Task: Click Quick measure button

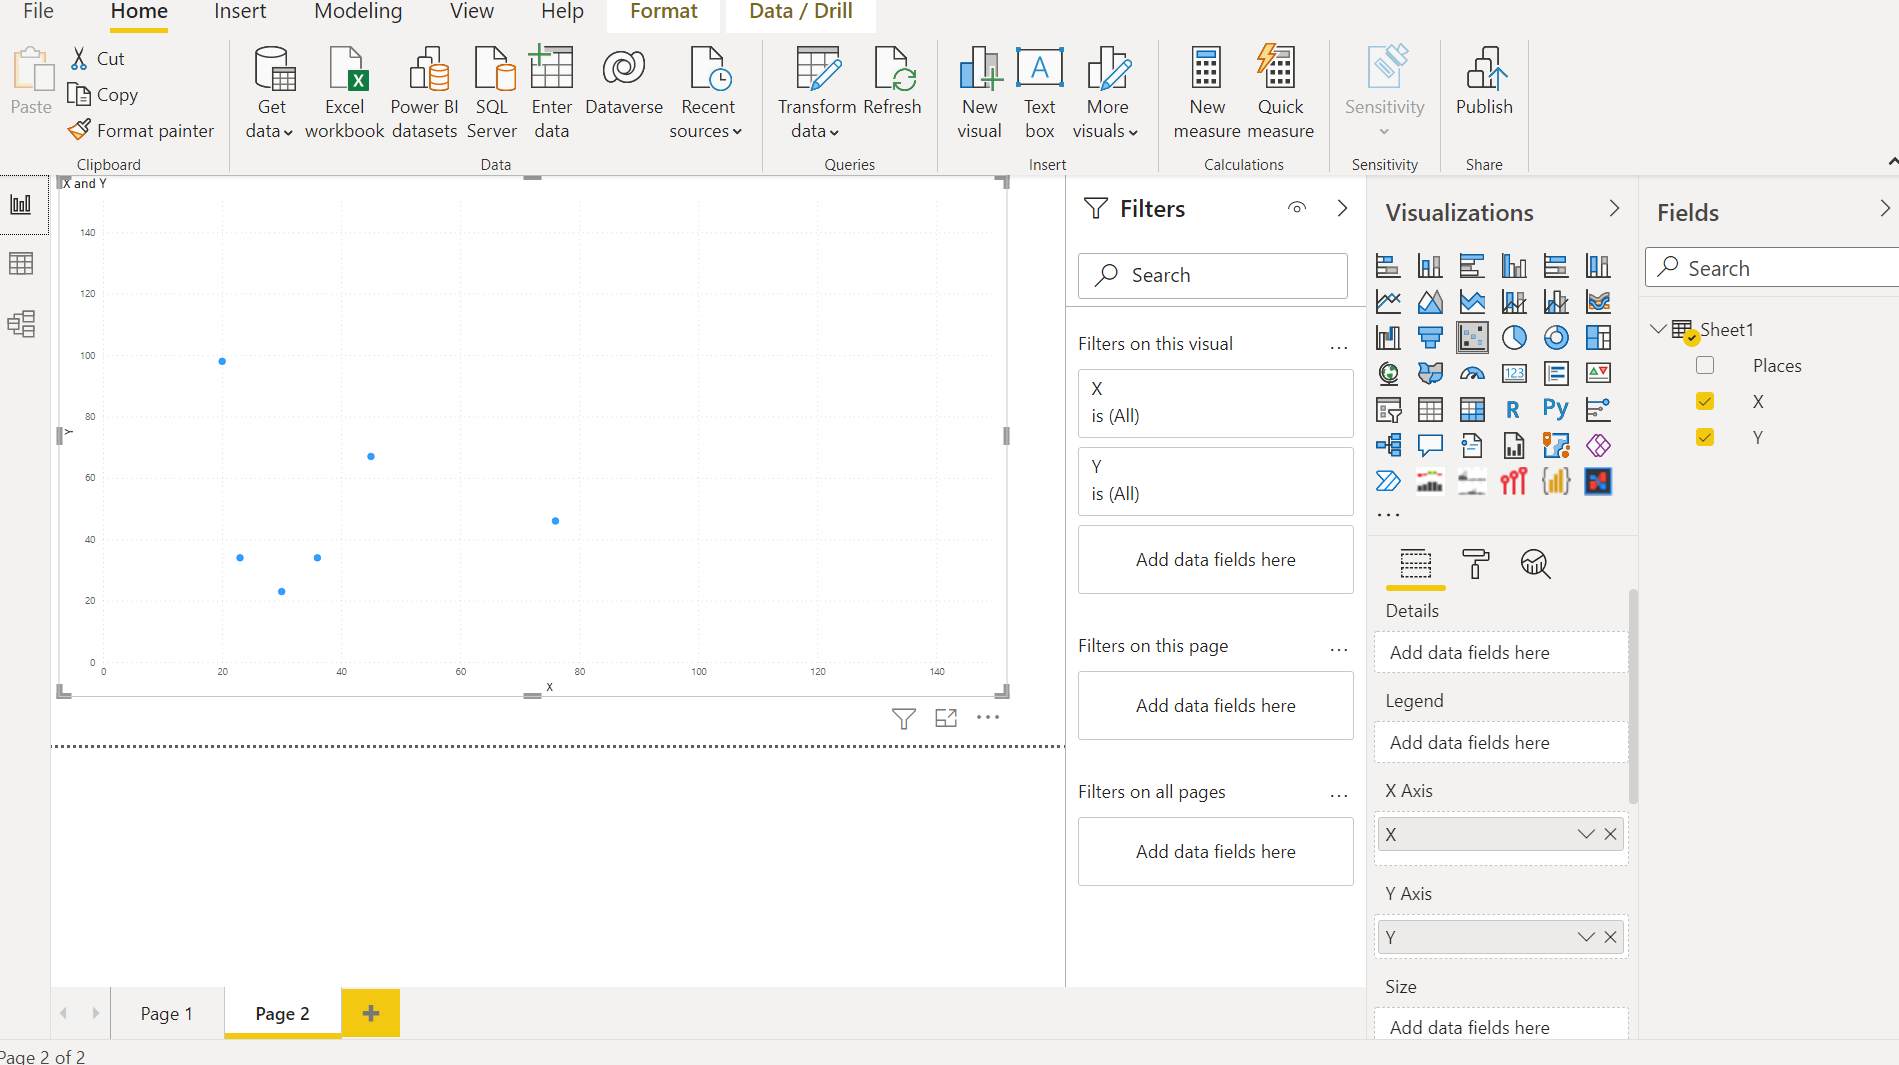Action: click(x=1280, y=93)
